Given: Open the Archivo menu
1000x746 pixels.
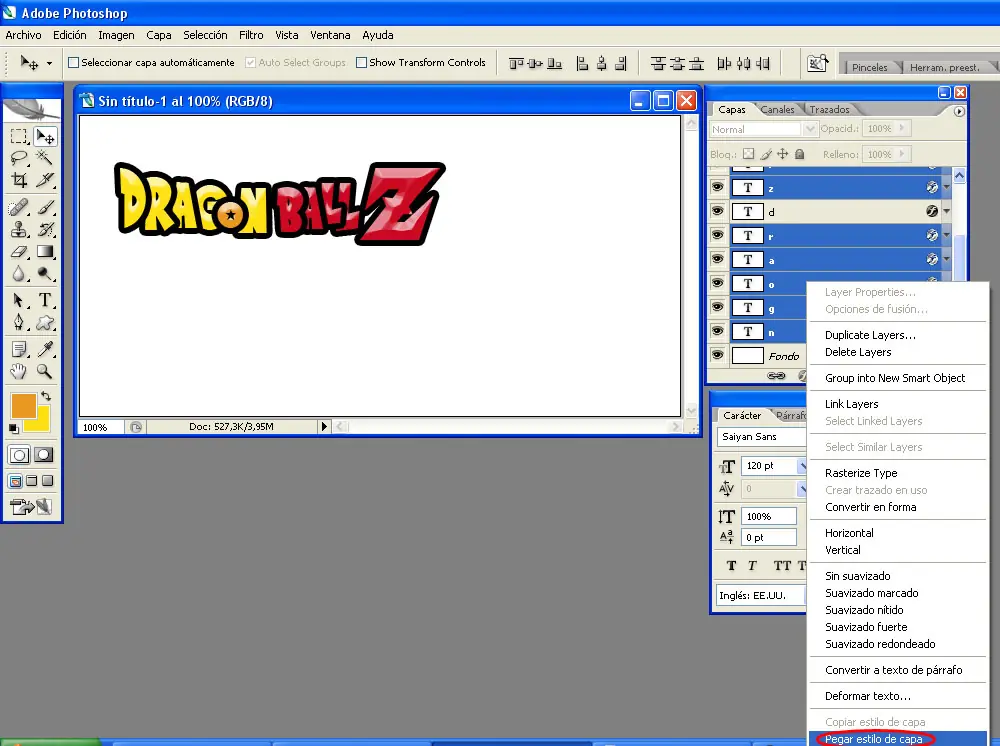Looking at the screenshot, I should point(23,35).
